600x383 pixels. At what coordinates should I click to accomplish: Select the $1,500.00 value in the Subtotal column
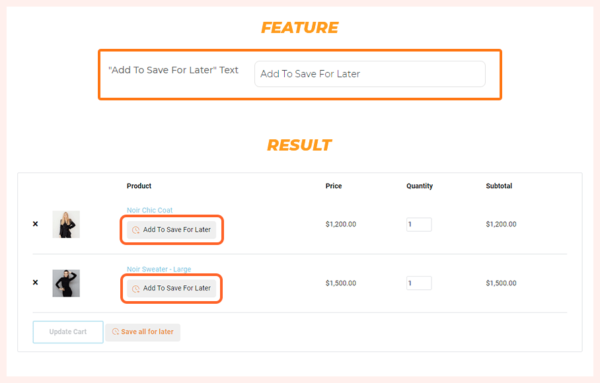[x=501, y=283]
